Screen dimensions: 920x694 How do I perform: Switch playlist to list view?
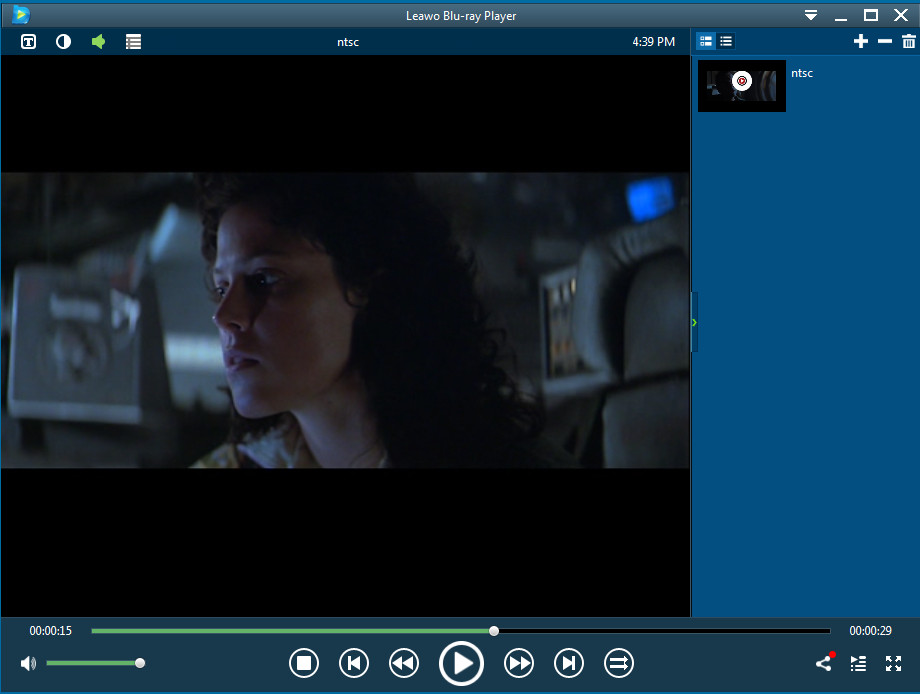(726, 41)
